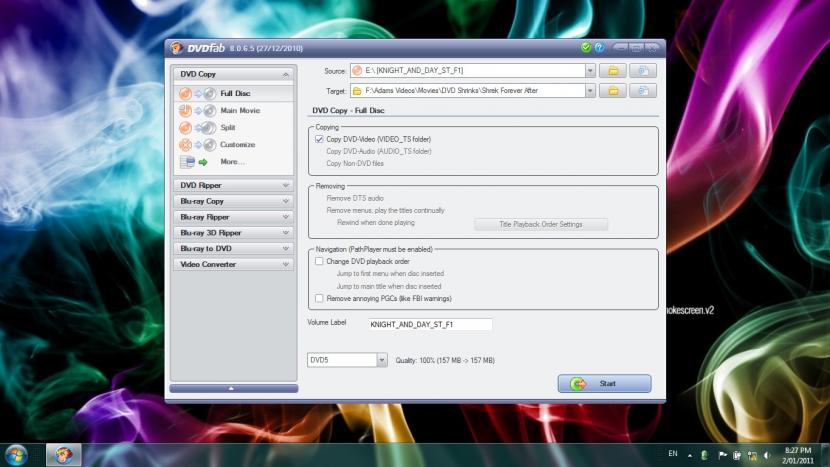Expand the Blu-ray to DVD section
This screenshot has width=830, height=467.
pos(234,248)
